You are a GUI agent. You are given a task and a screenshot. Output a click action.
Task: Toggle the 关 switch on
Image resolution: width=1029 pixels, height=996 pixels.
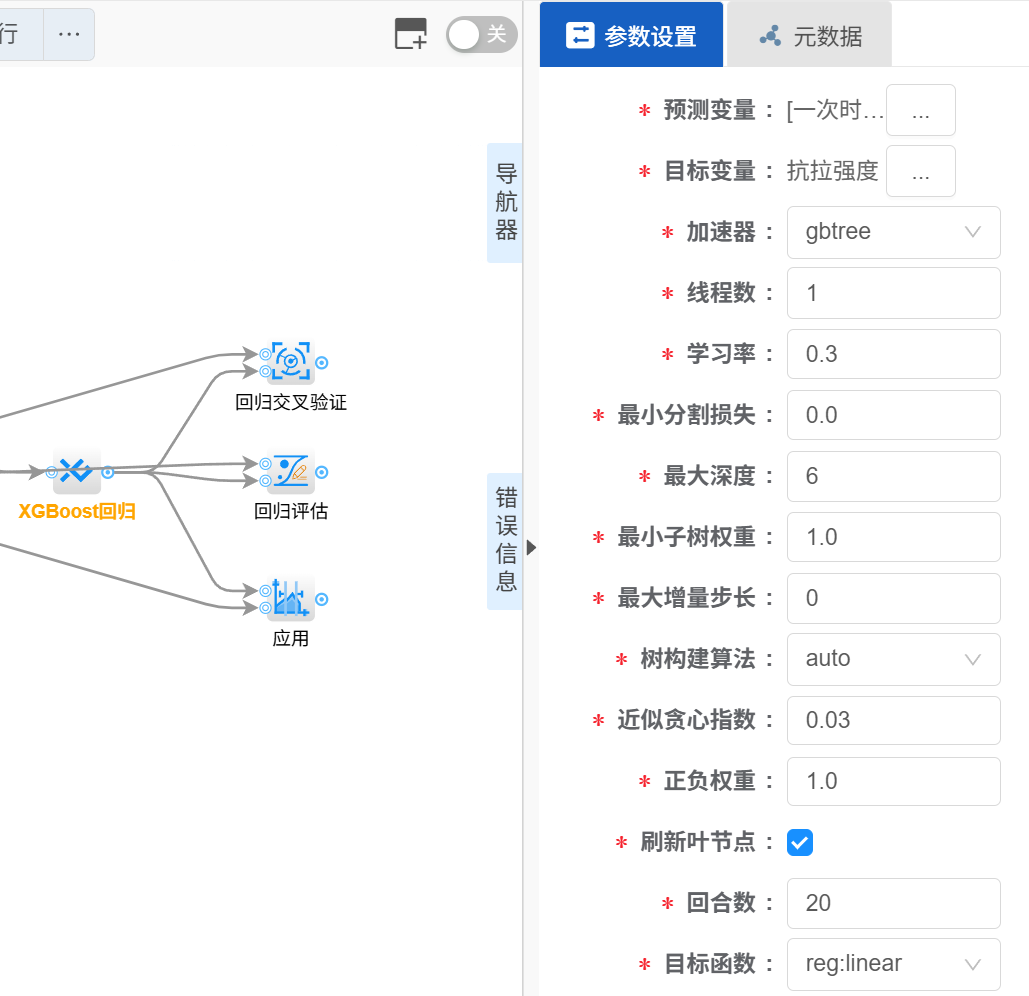(481, 34)
